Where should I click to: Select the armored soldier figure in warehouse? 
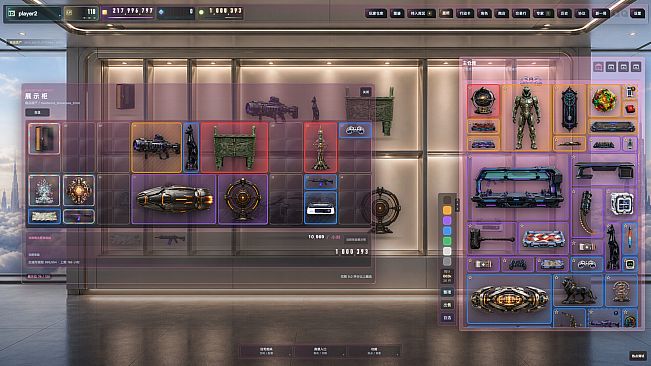pos(526,118)
